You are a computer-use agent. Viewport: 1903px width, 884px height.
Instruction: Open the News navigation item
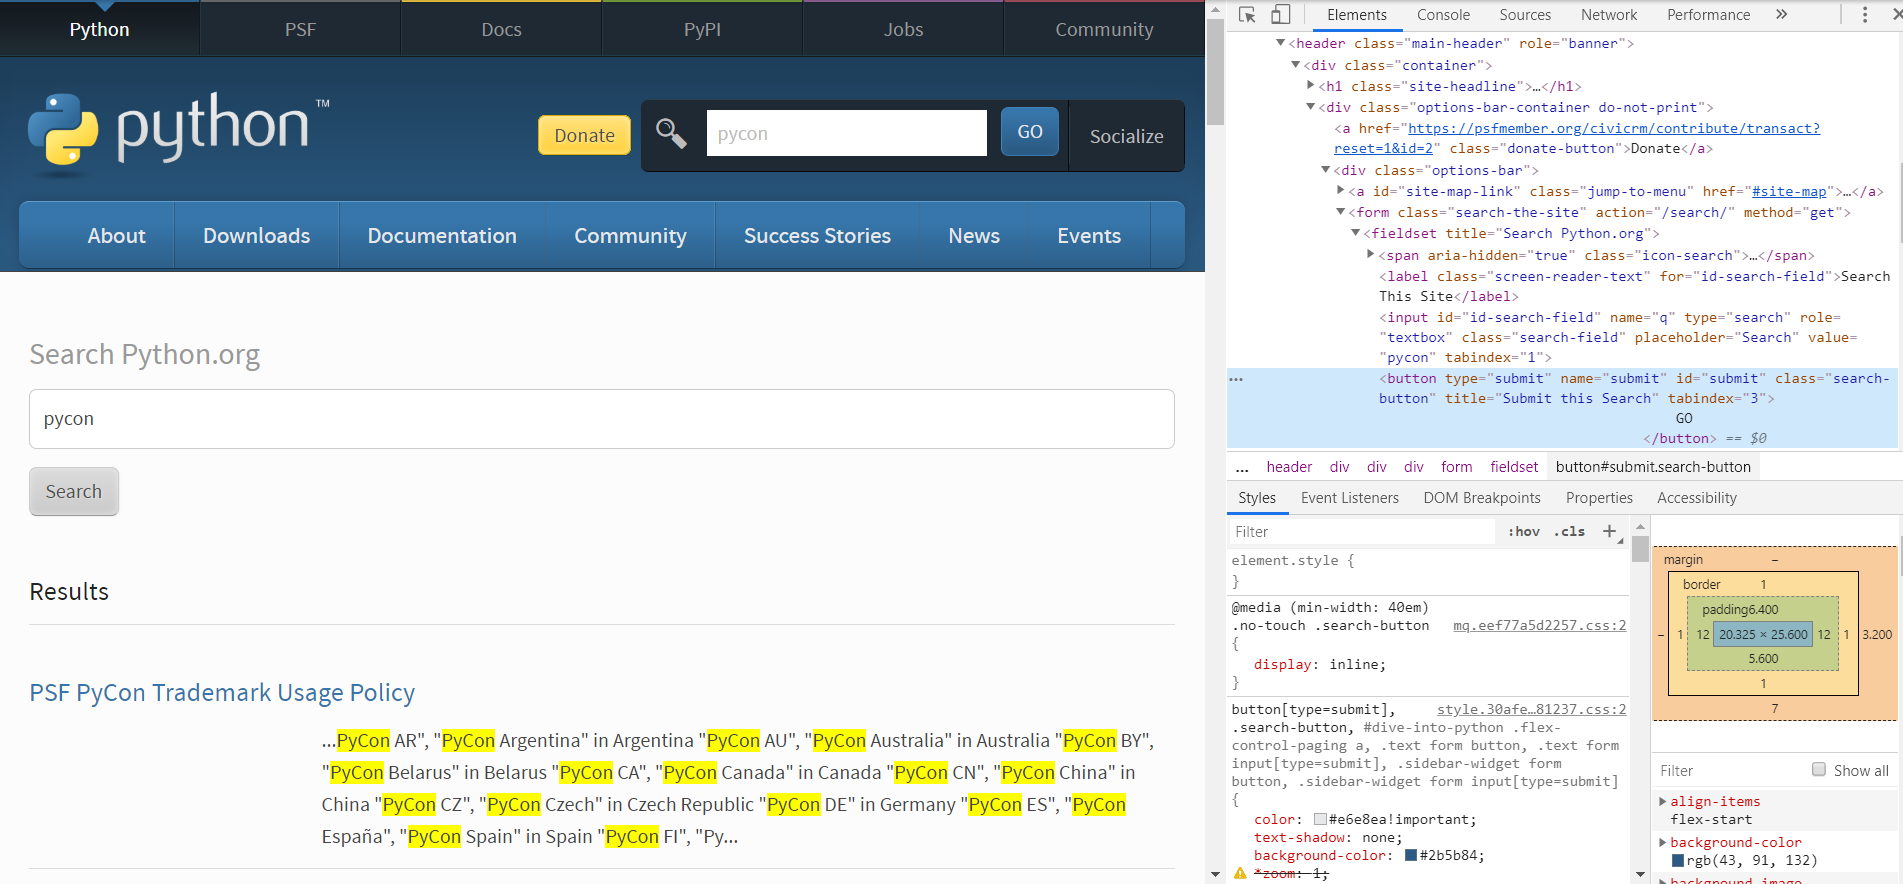[x=974, y=236]
